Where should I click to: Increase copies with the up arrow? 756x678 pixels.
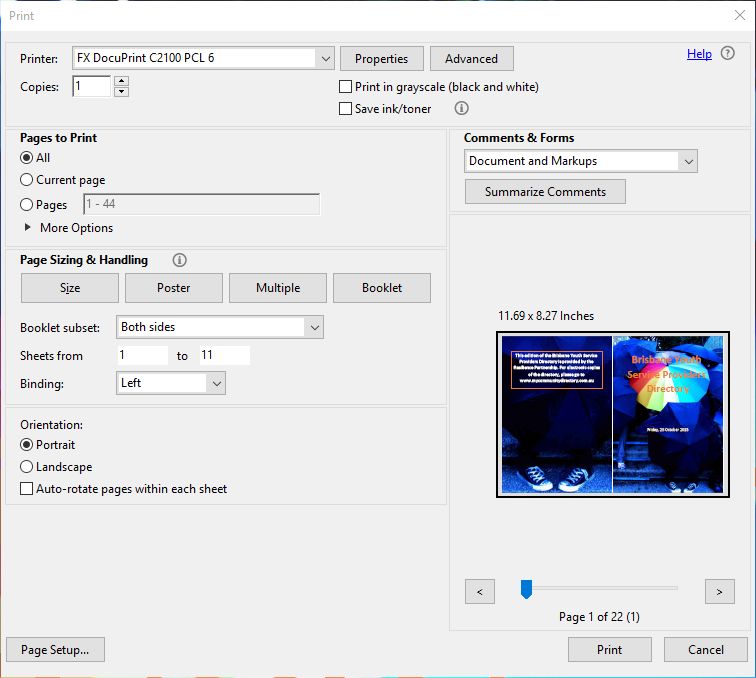pyautogui.click(x=122, y=81)
